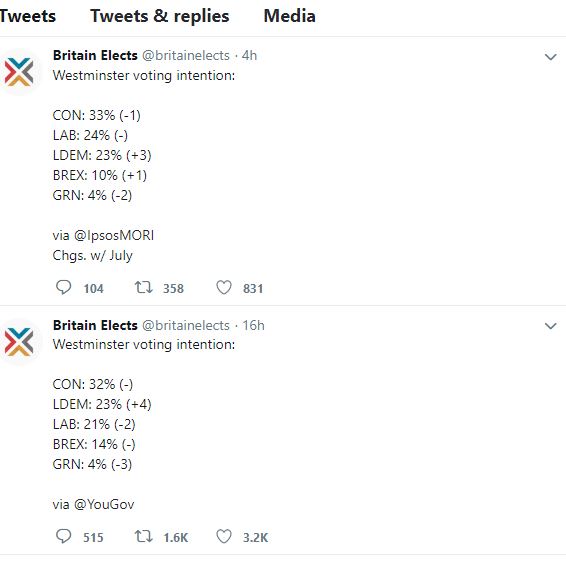Click Britain Elects avatar on 4h tweet
Screen dimensions: 566x564
click(x=19, y=72)
